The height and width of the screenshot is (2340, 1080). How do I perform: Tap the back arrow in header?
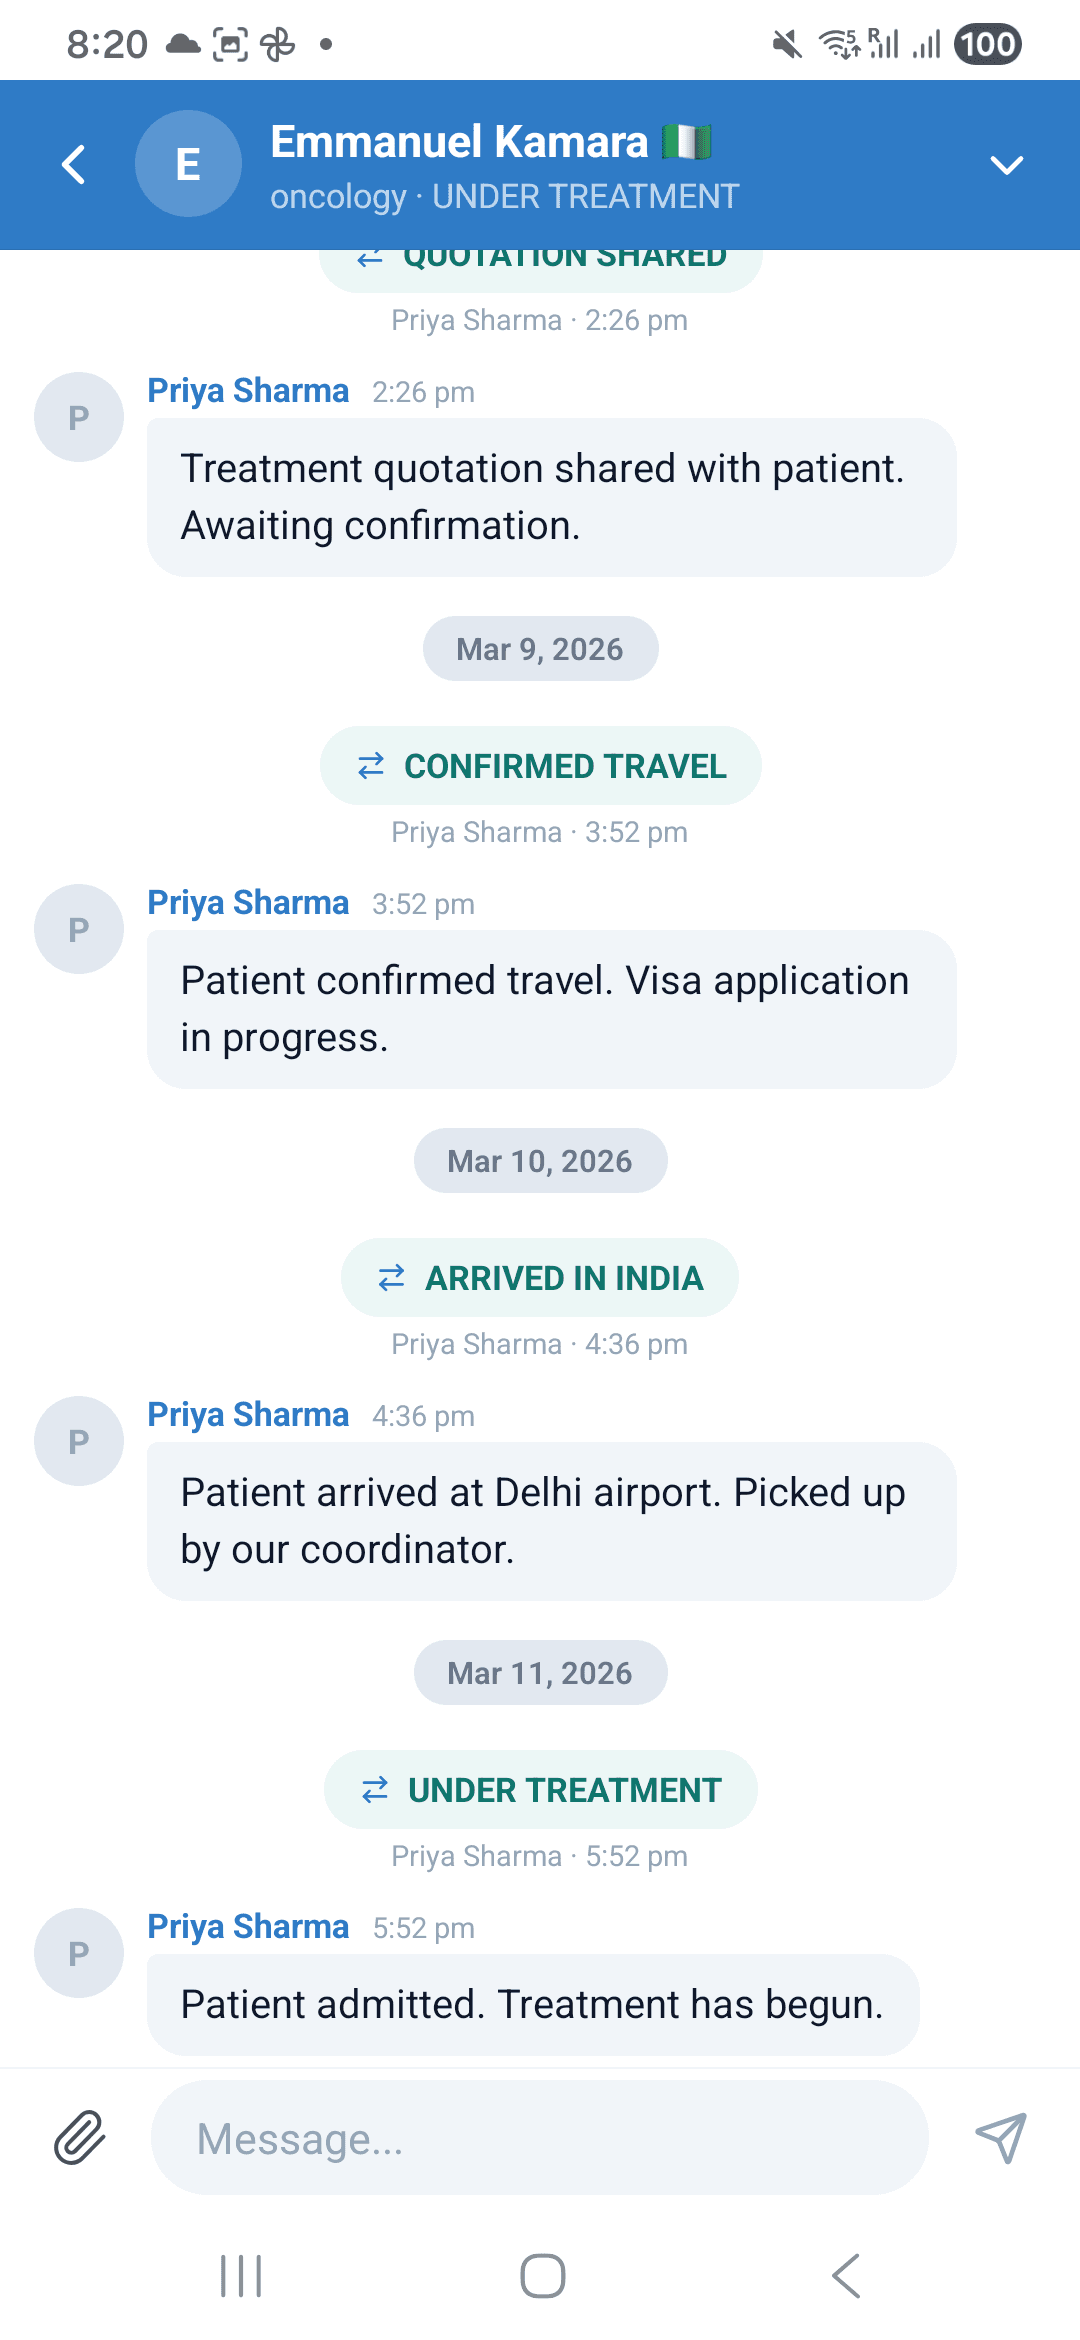[73, 165]
